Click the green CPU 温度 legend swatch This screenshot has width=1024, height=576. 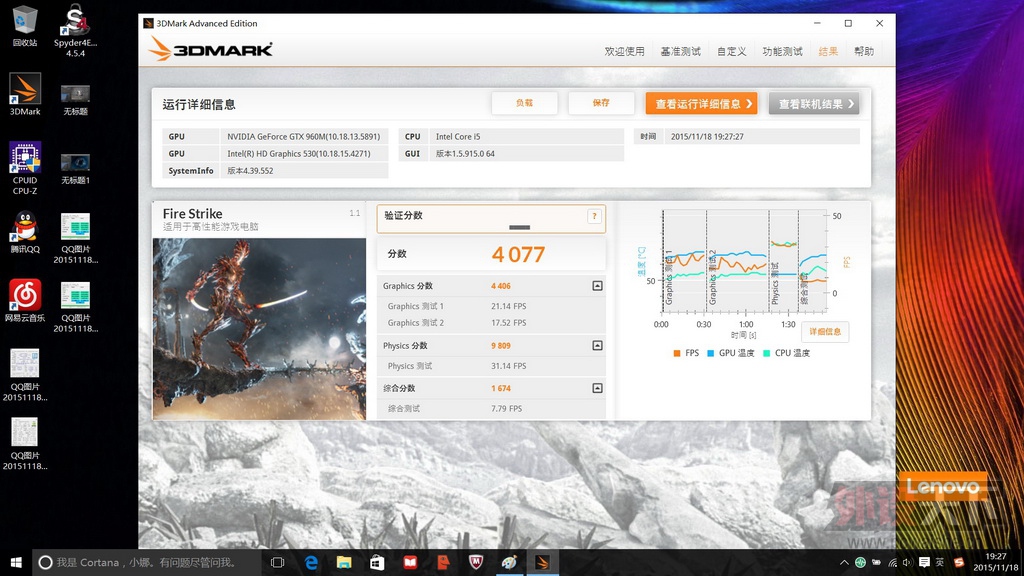(x=767, y=353)
